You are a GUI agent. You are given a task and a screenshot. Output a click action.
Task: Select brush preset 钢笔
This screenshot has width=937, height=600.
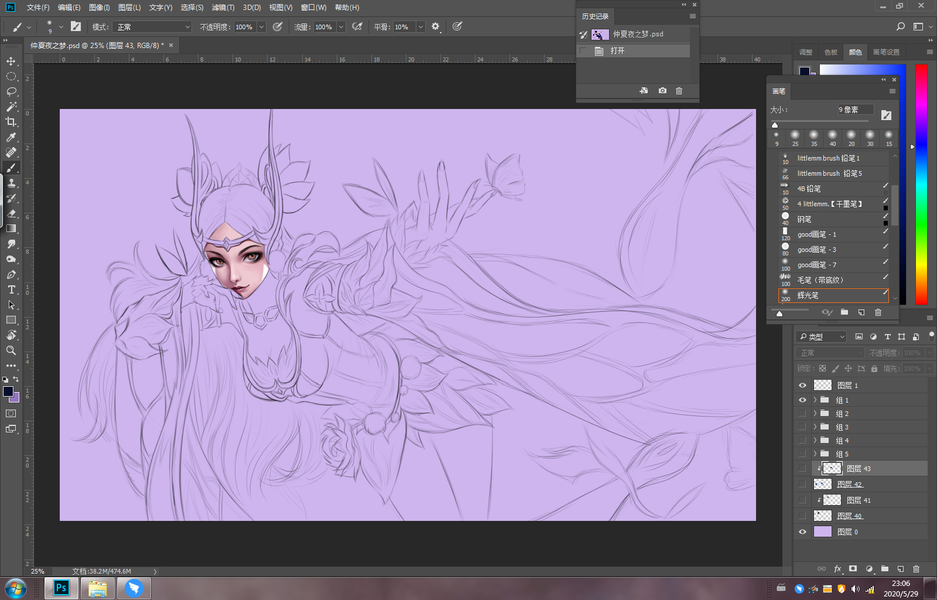[834, 219]
